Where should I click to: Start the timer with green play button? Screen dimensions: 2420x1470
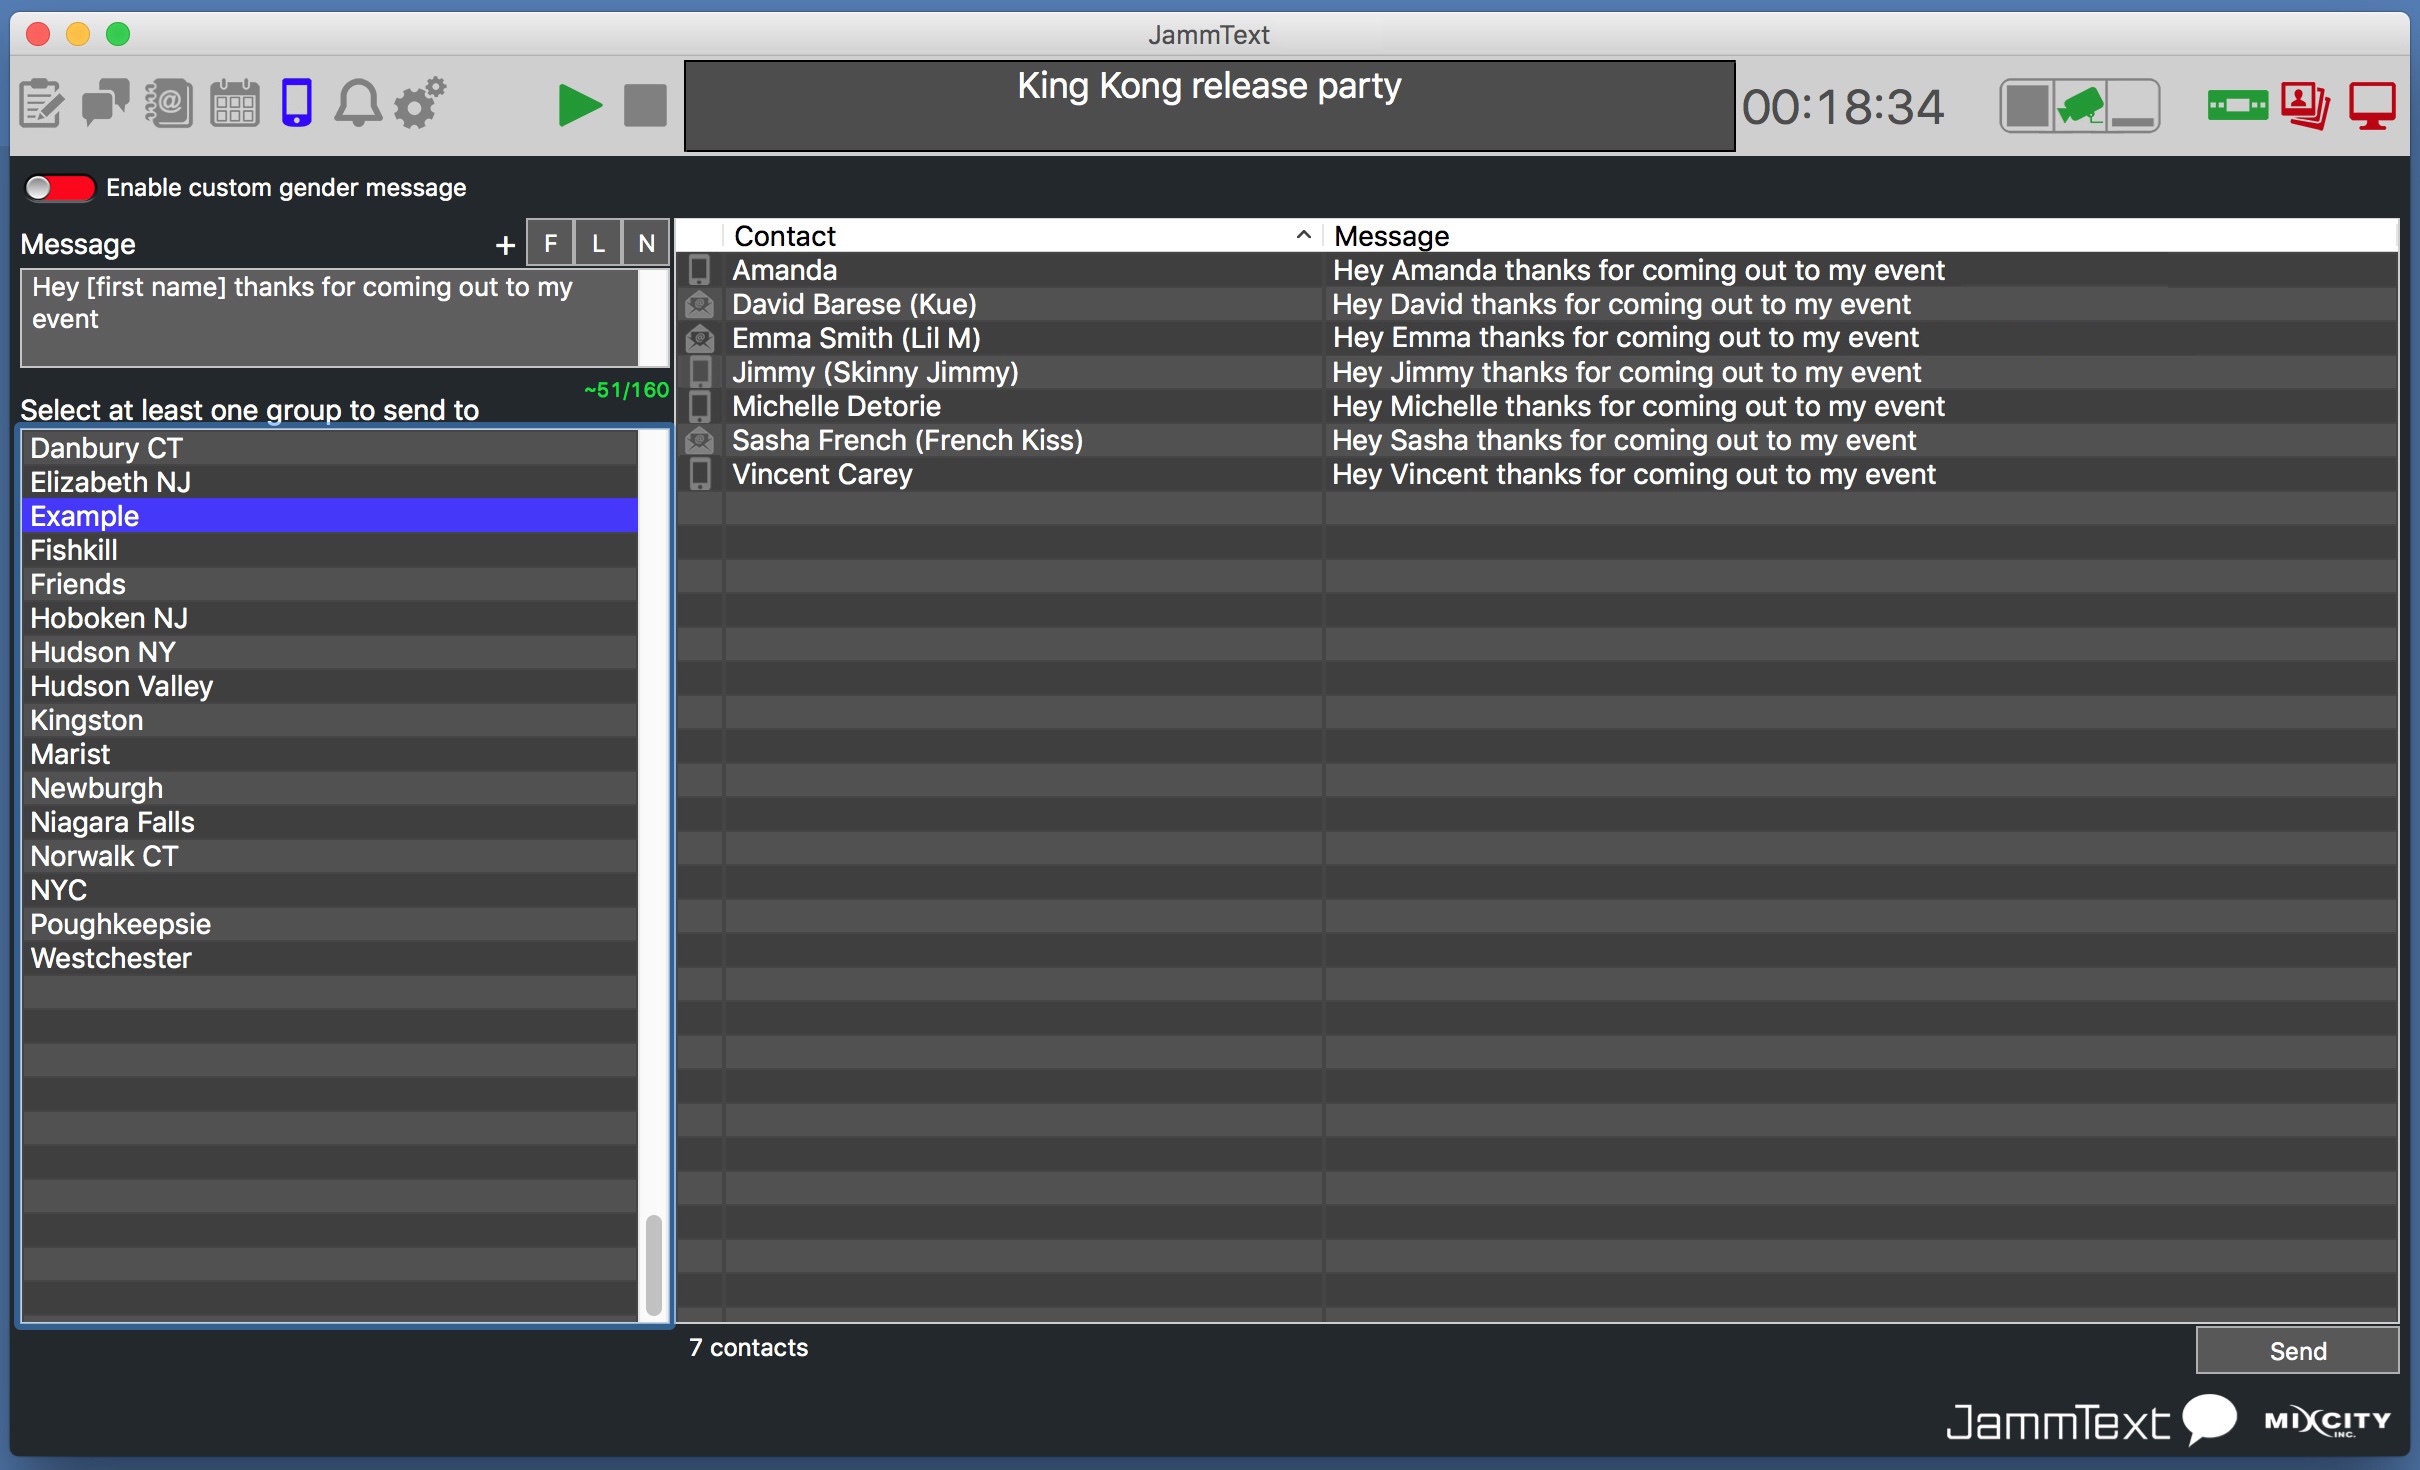coord(579,106)
